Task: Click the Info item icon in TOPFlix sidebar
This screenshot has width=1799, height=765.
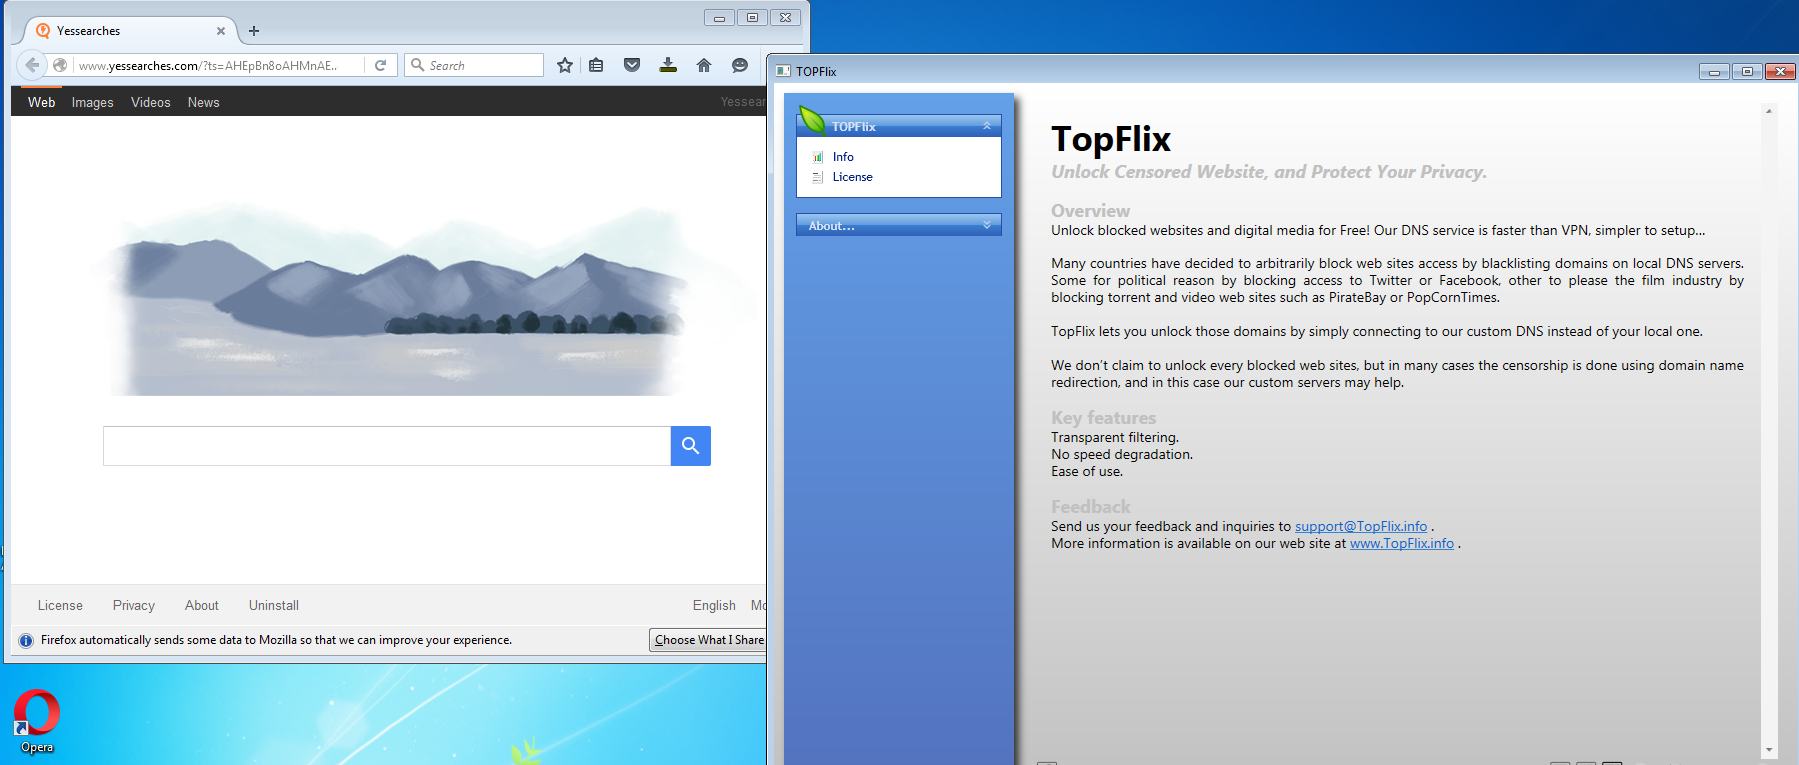Action: tap(818, 157)
